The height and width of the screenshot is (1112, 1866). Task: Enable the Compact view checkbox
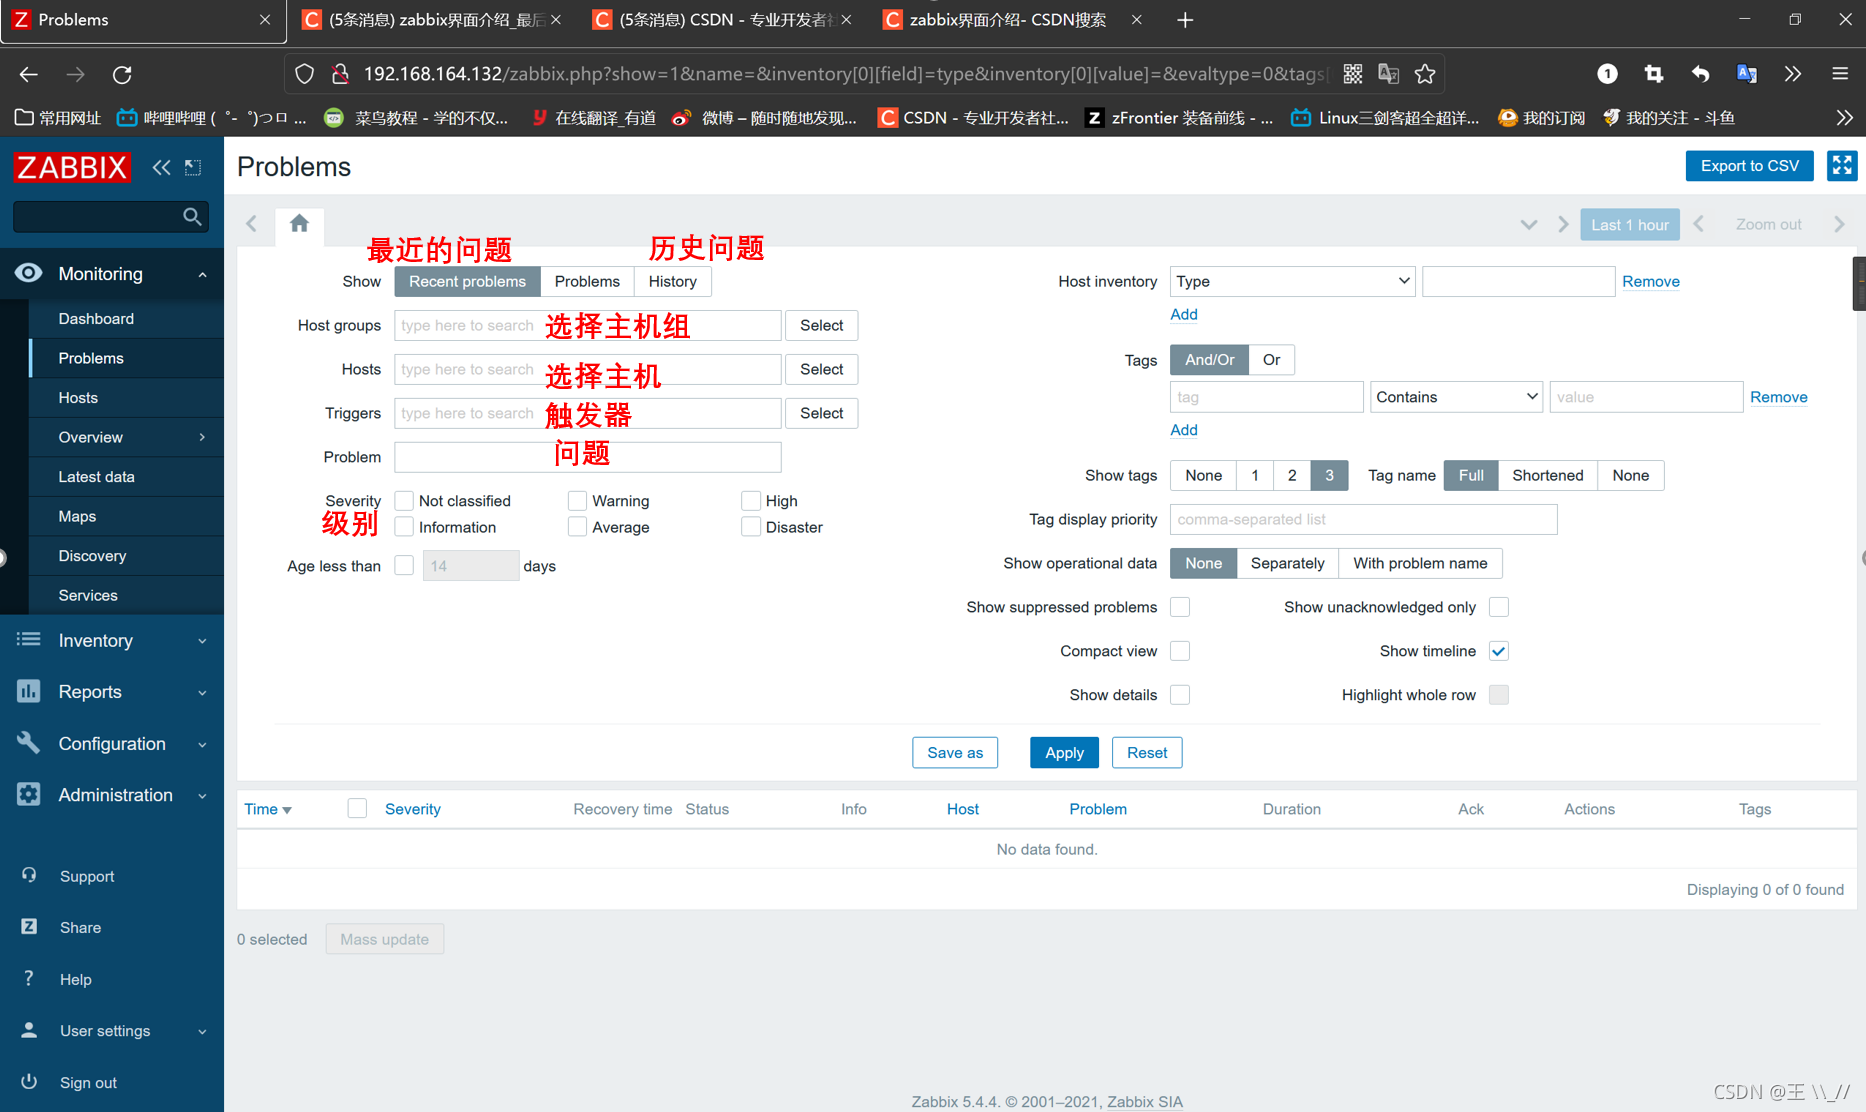pos(1180,651)
